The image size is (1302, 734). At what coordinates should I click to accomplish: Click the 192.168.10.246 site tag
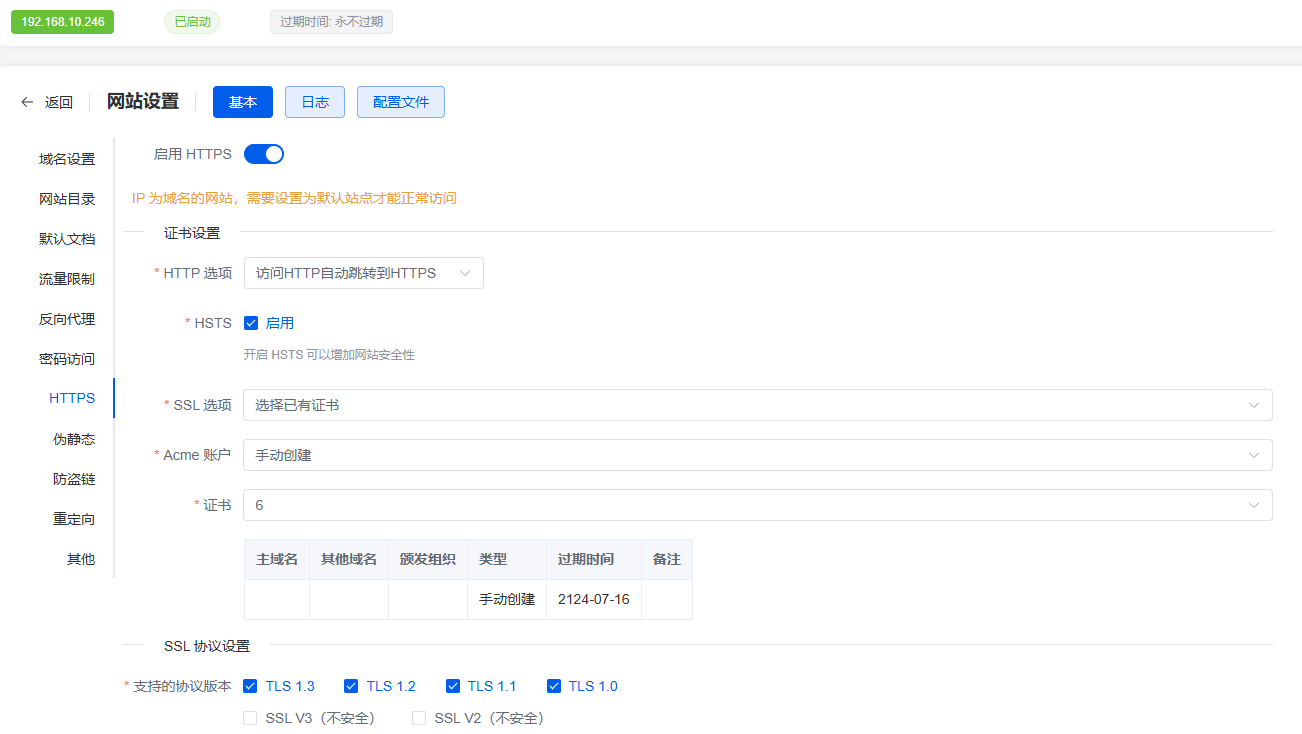[62, 22]
